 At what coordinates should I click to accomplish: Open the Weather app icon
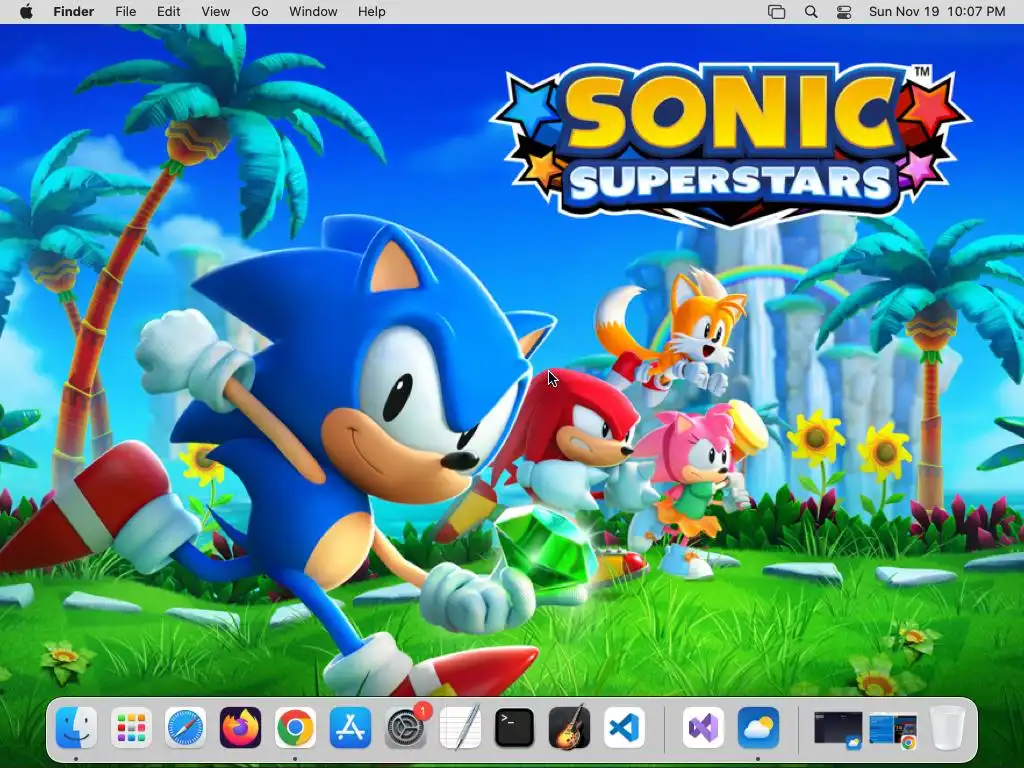click(758, 727)
